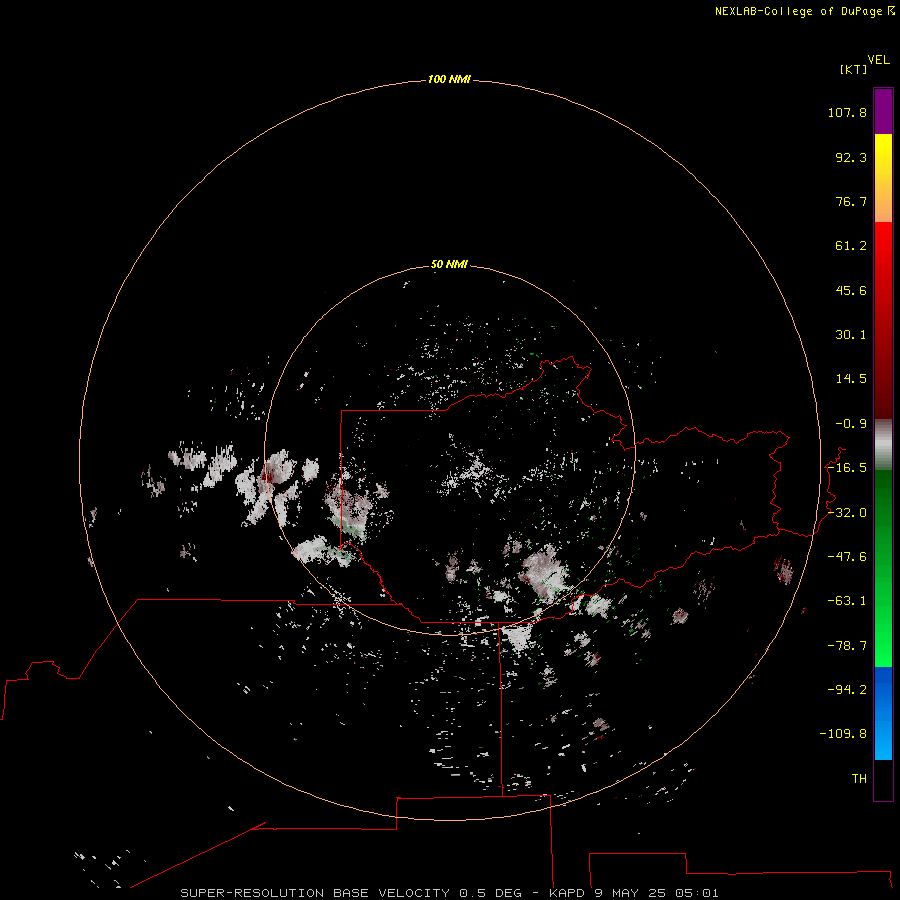This screenshot has width=900, height=900.
Task: Click the Super-Resolution Base Velocity caption text
Action: click(449, 893)
